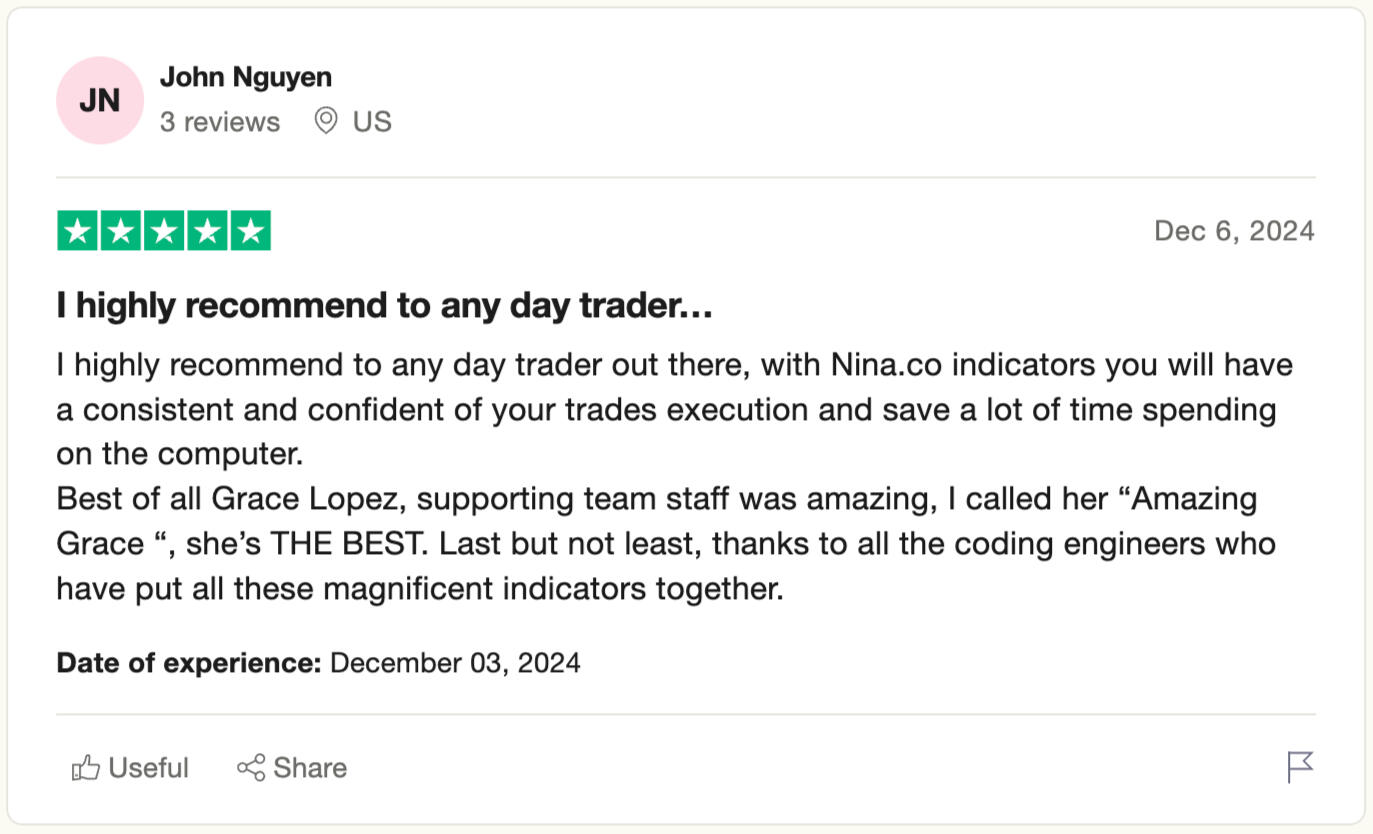Viewport: 1373px width, 834px height.
Task: Click the fifth green star in rating
Action: pos(250,231)
